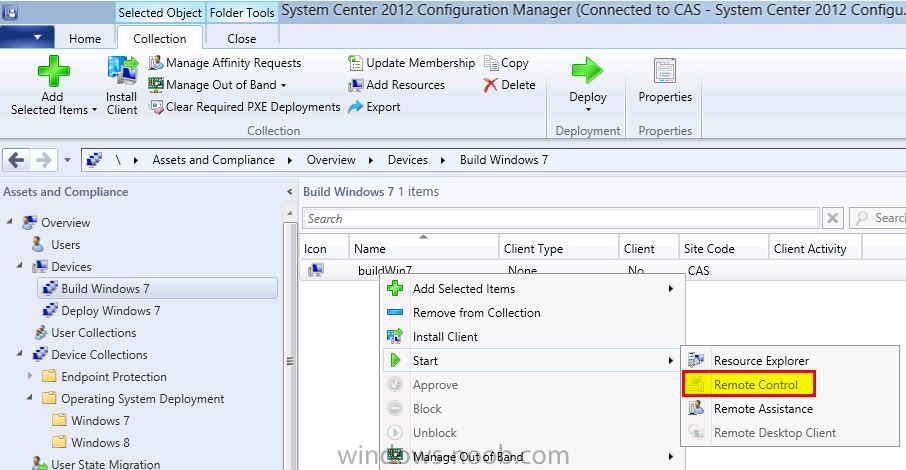Click inside the Search input field

[x=560, y=218]
